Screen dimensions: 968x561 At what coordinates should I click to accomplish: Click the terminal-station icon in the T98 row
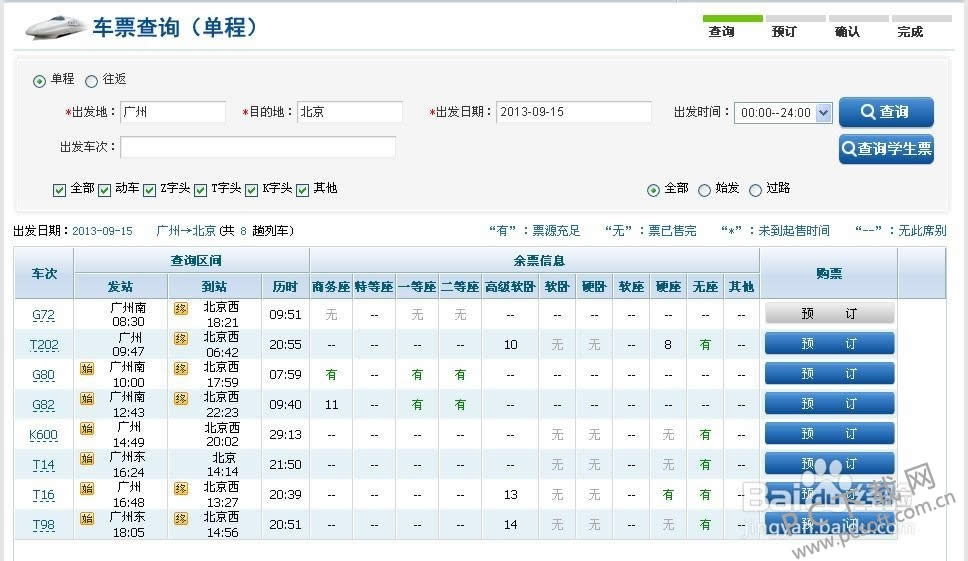[181, 518]
